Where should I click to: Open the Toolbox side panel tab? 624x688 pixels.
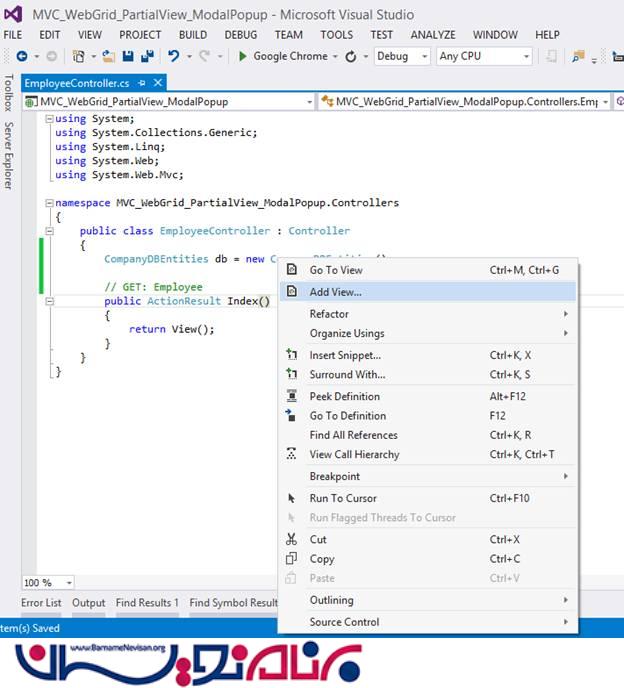tap(9, 92)
